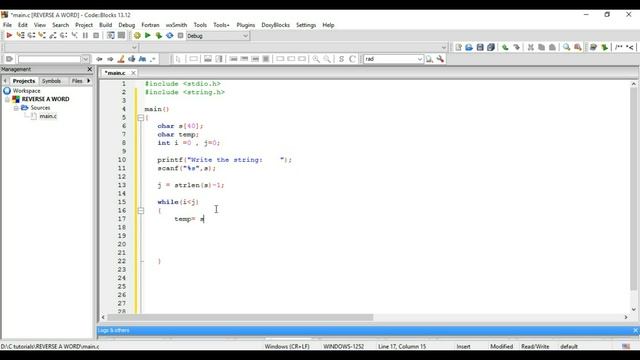Switch to the Symbols tab
Screen dimensions: 640x360
tap(51, 81)
